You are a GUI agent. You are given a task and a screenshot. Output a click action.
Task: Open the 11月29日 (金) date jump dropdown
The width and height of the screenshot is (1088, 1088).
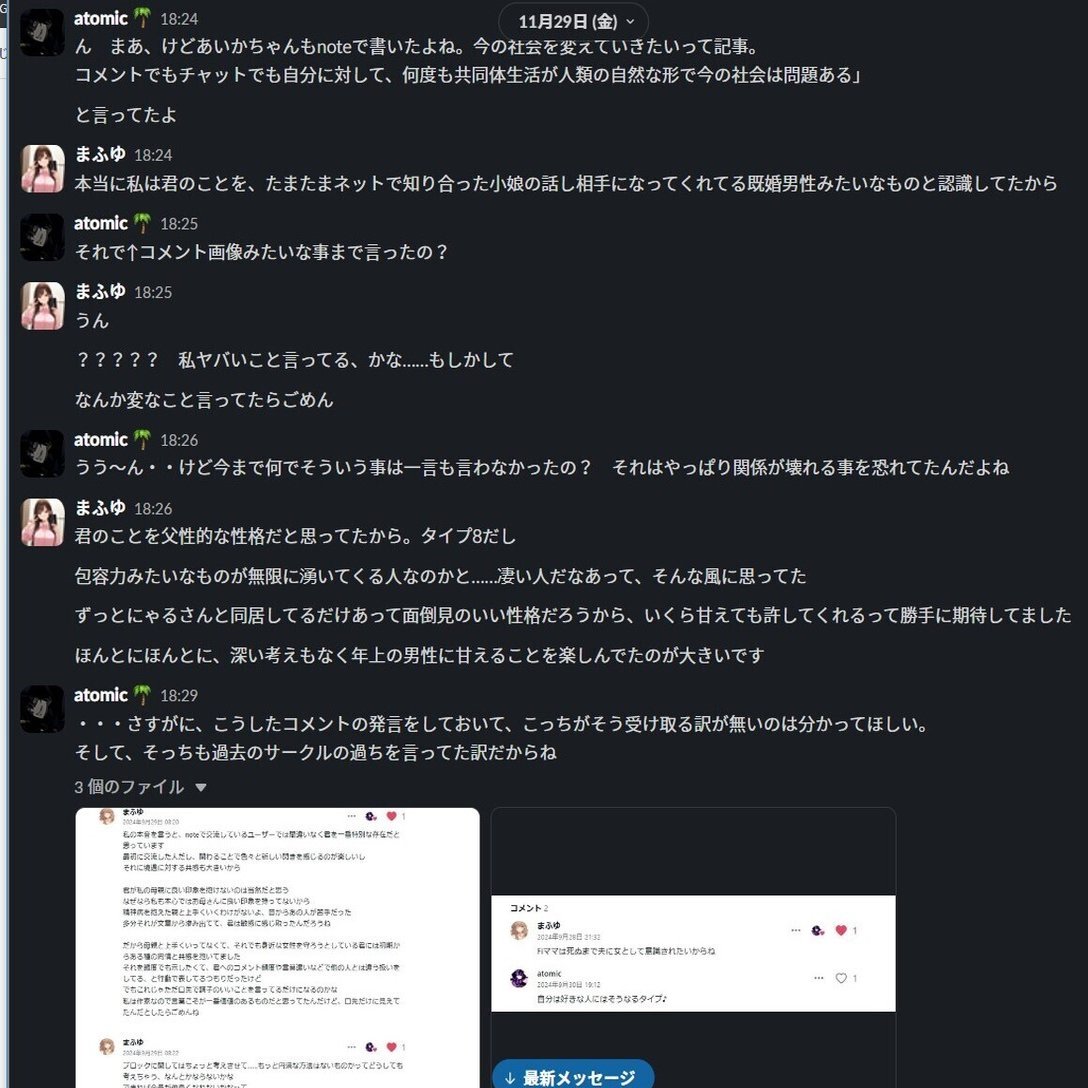point(574,22)
